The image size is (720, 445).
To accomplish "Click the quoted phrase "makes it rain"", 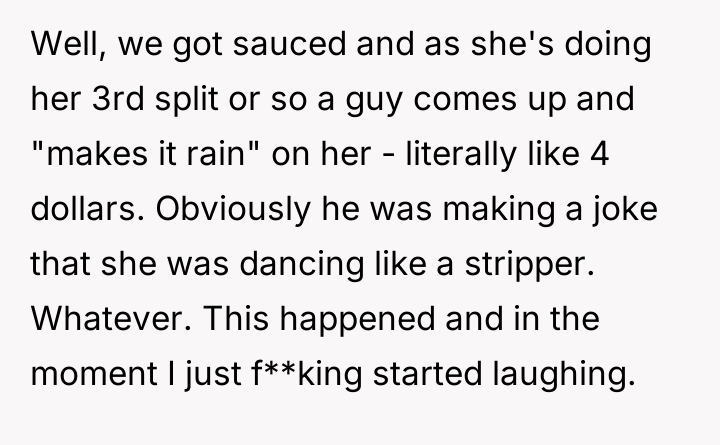I will [x=147, y=159].
